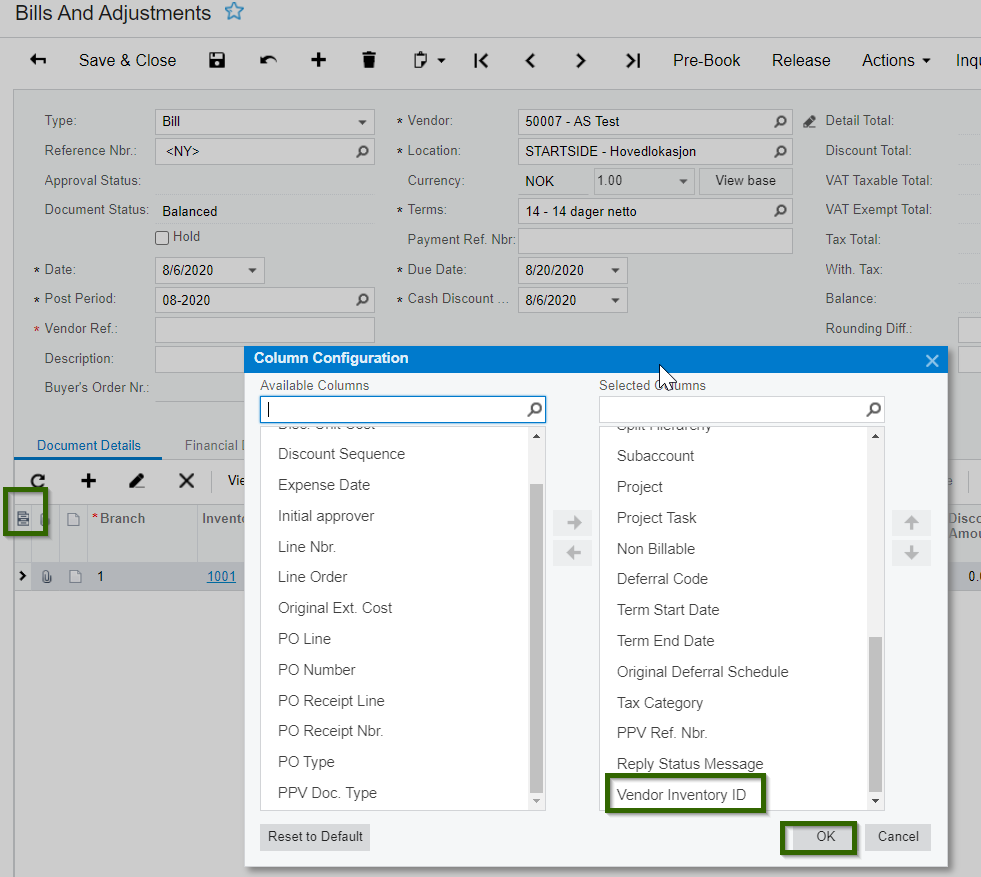Go to the previous record
This screenshot has height=877, width=981.
tap(531, 61)
